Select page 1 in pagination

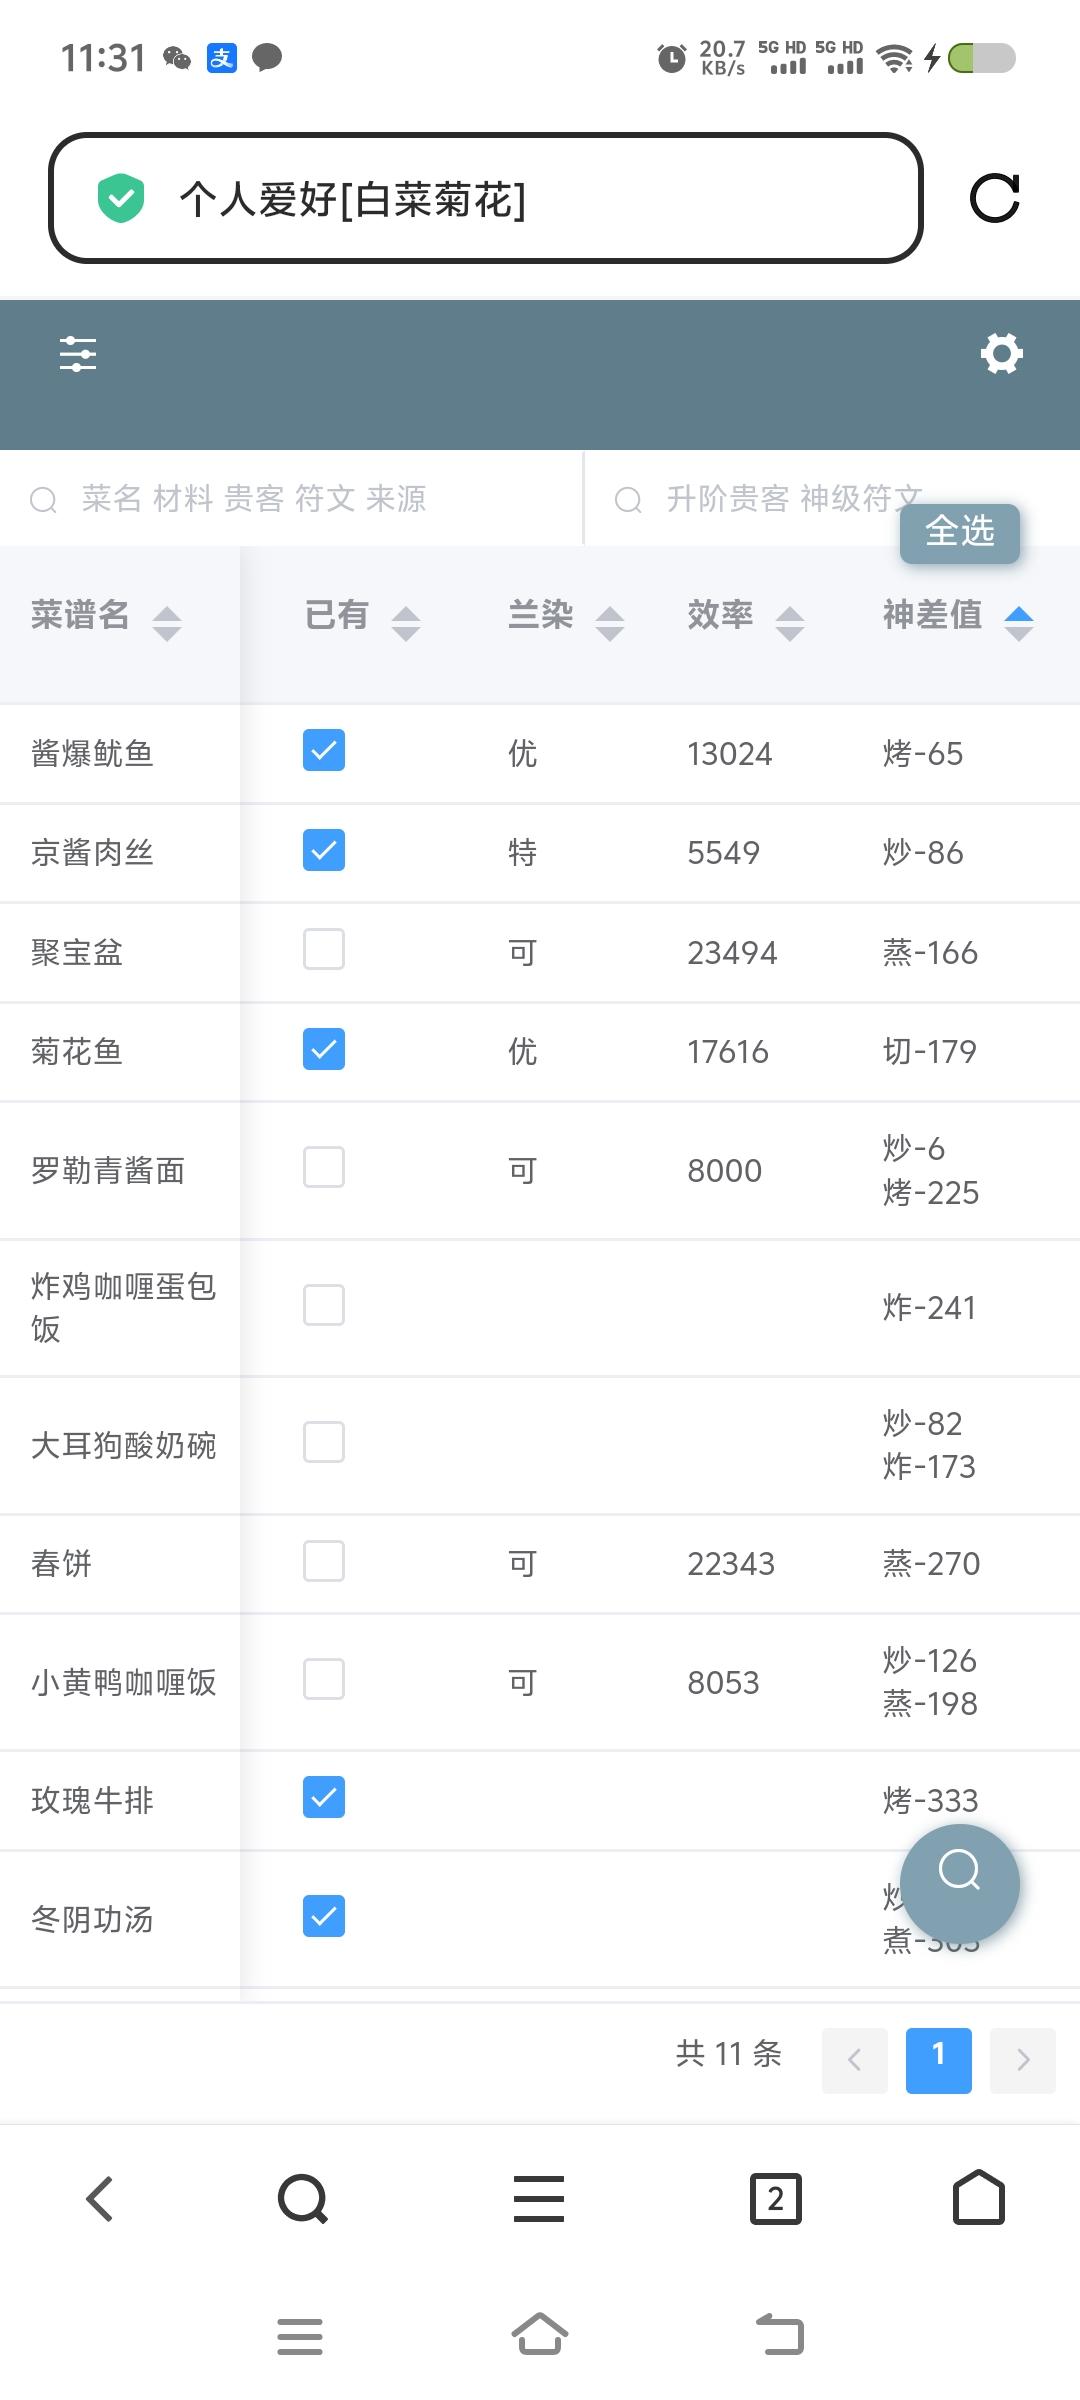[938, 2059]
